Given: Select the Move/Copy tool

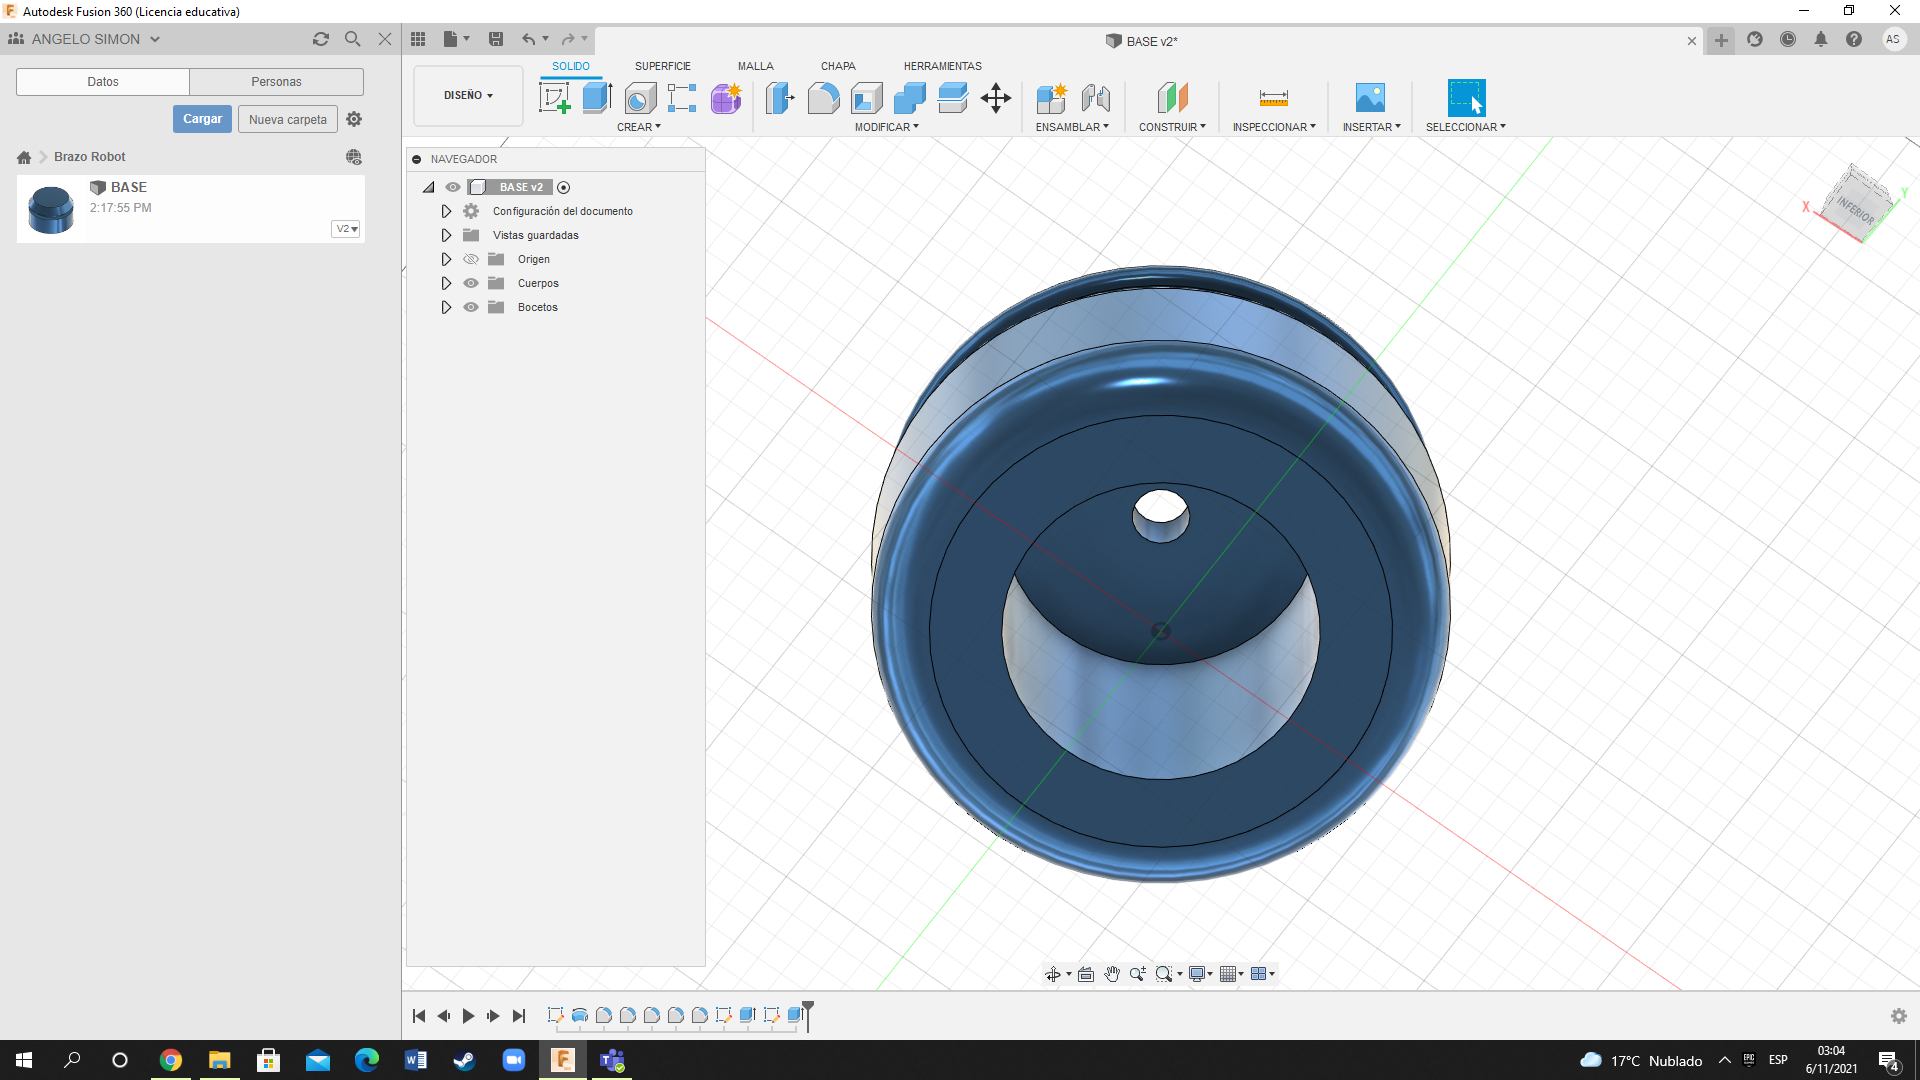Looking at the screenshot, I should [x=996, y=98].
